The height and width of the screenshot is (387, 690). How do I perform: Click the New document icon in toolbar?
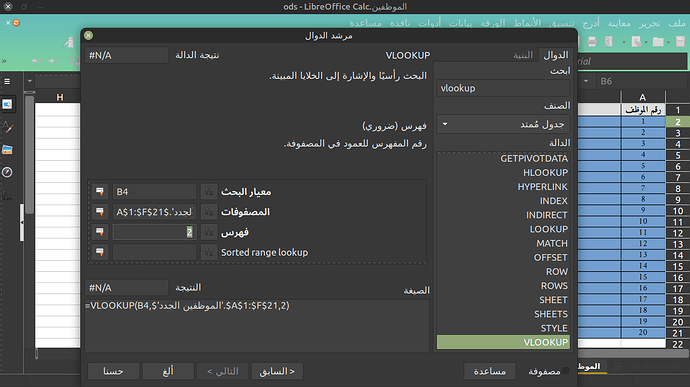point(680,42)
